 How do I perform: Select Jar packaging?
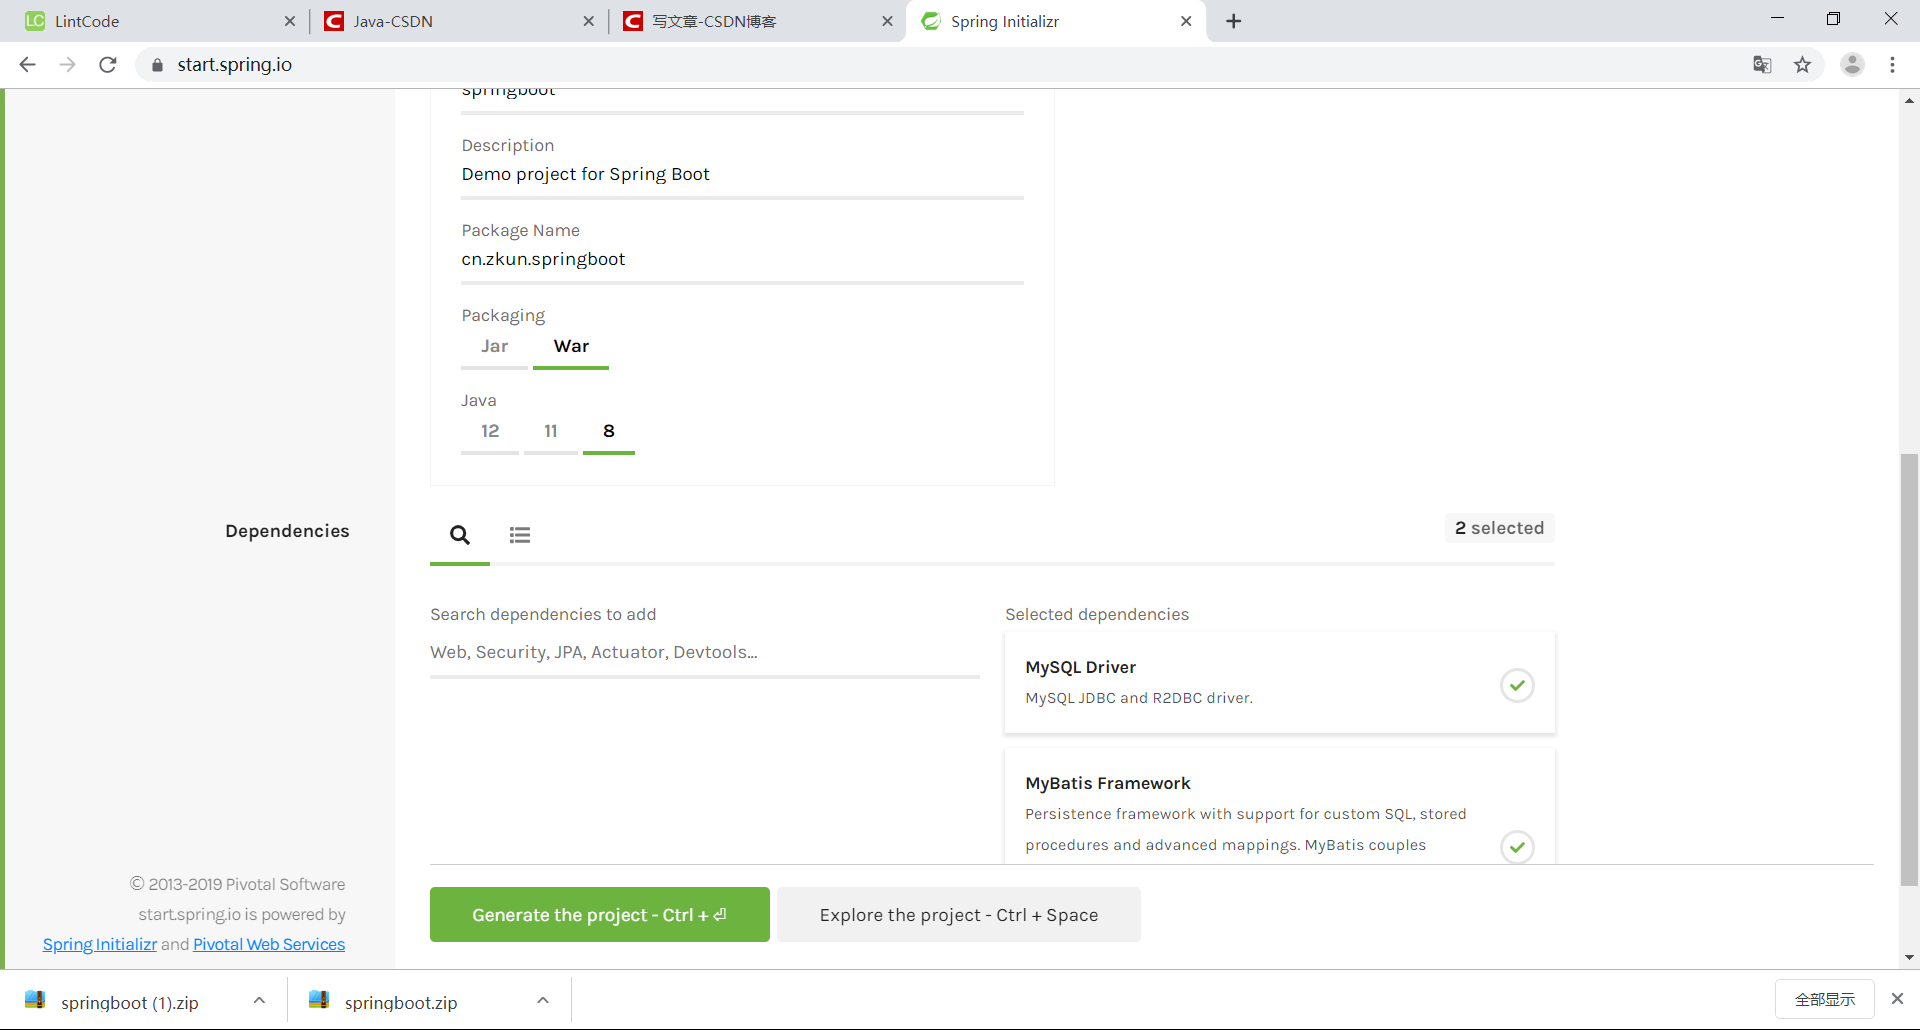(x=494, y=347)
